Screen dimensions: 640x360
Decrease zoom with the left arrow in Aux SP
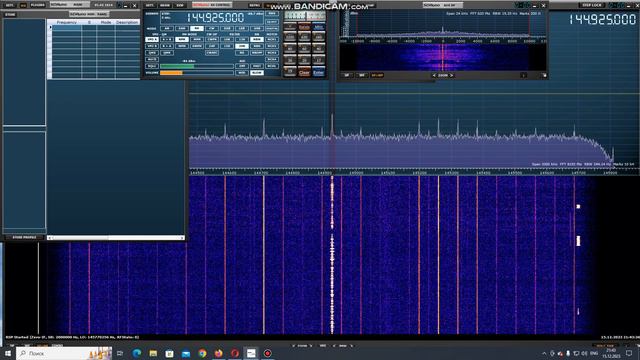point(434,76)
